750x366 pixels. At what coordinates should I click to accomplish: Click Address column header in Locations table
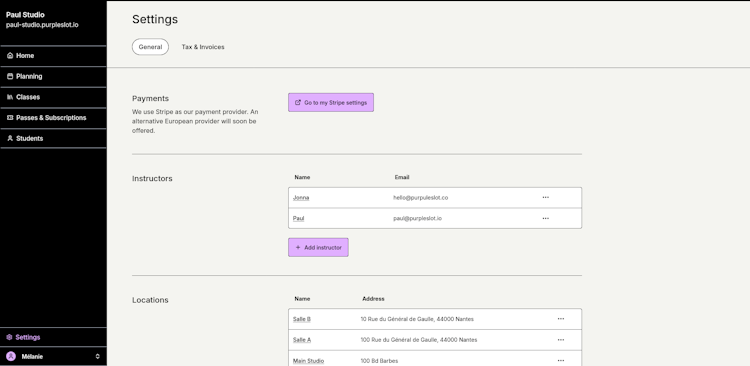click(373, 299)
